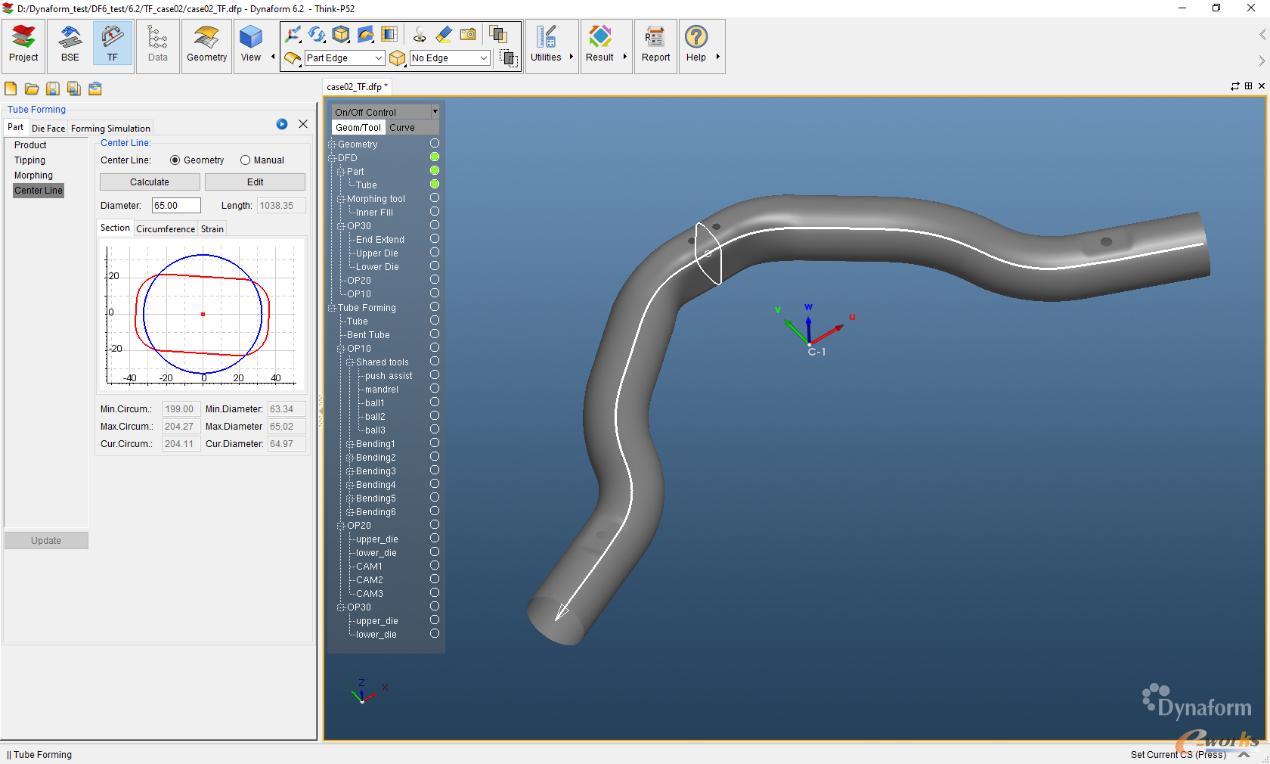The width and height of the screenshot is (1270, 764).
Task: Switch to the Forming Simulation tab
Action: point(111,128)
